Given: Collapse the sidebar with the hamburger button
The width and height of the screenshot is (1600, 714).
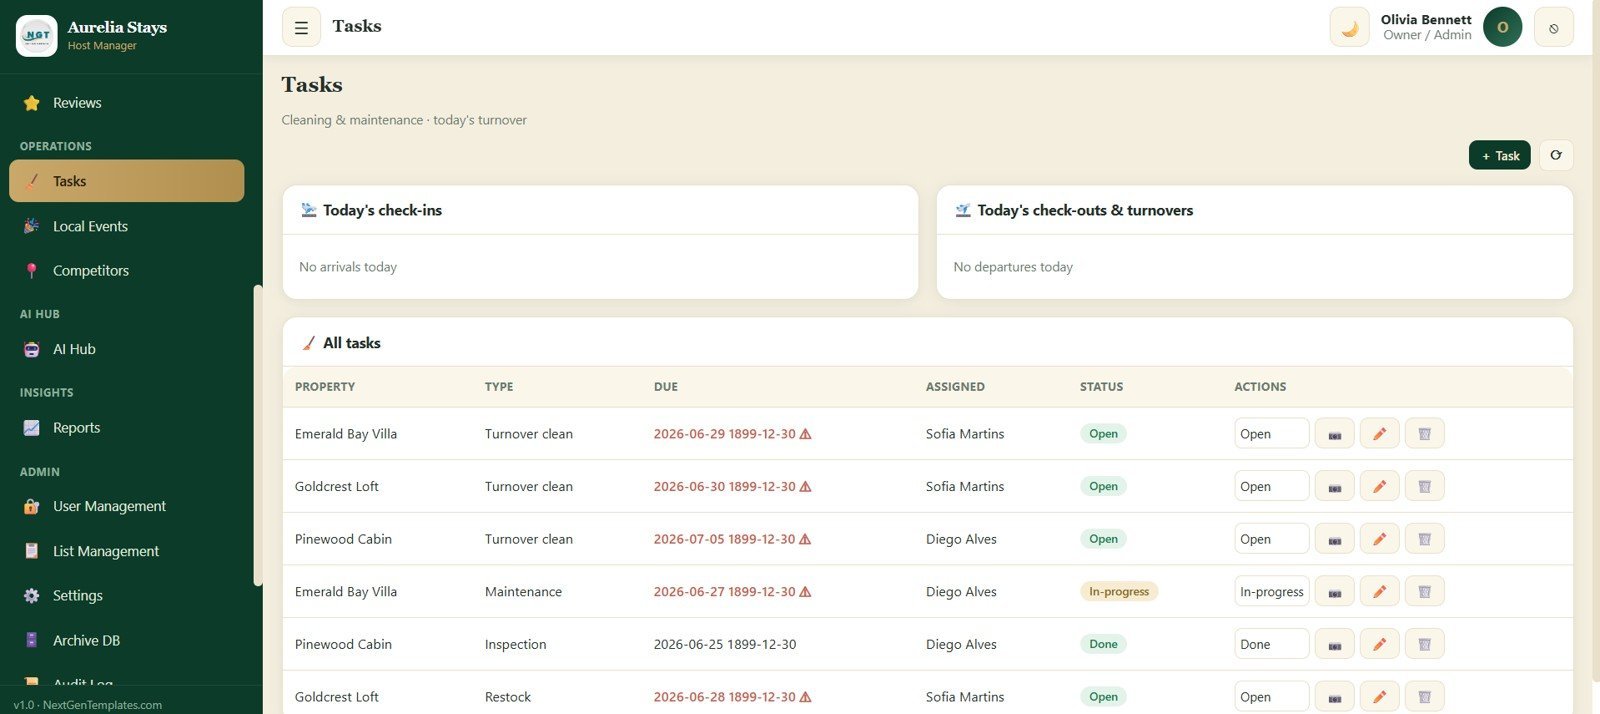Looking at the screenshot, I should (x=301, y=28).
